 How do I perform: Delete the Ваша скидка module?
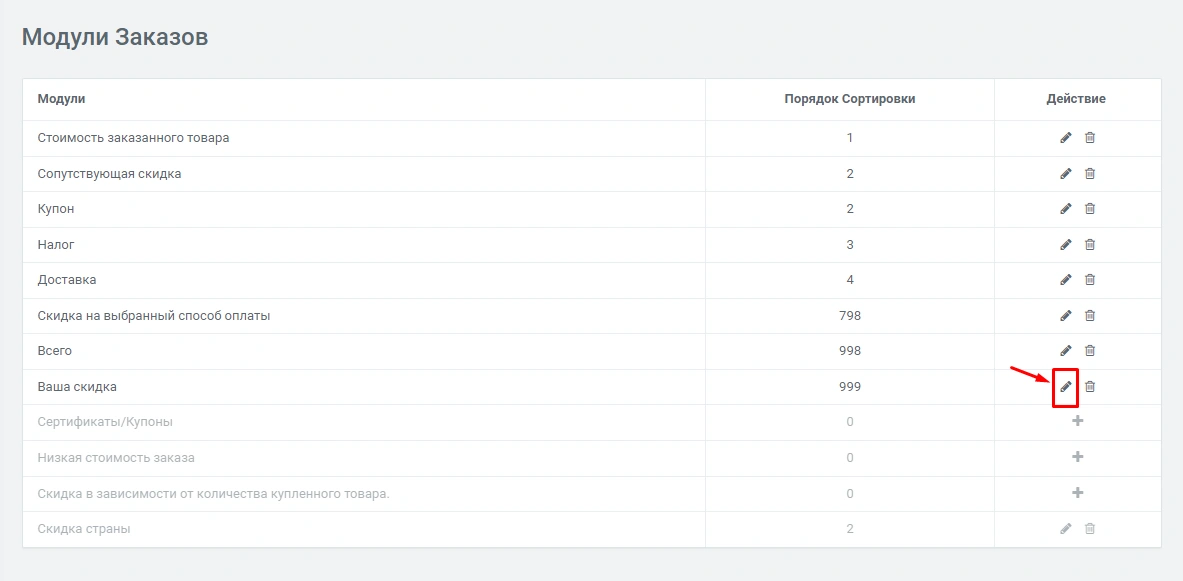point(1090,387)
